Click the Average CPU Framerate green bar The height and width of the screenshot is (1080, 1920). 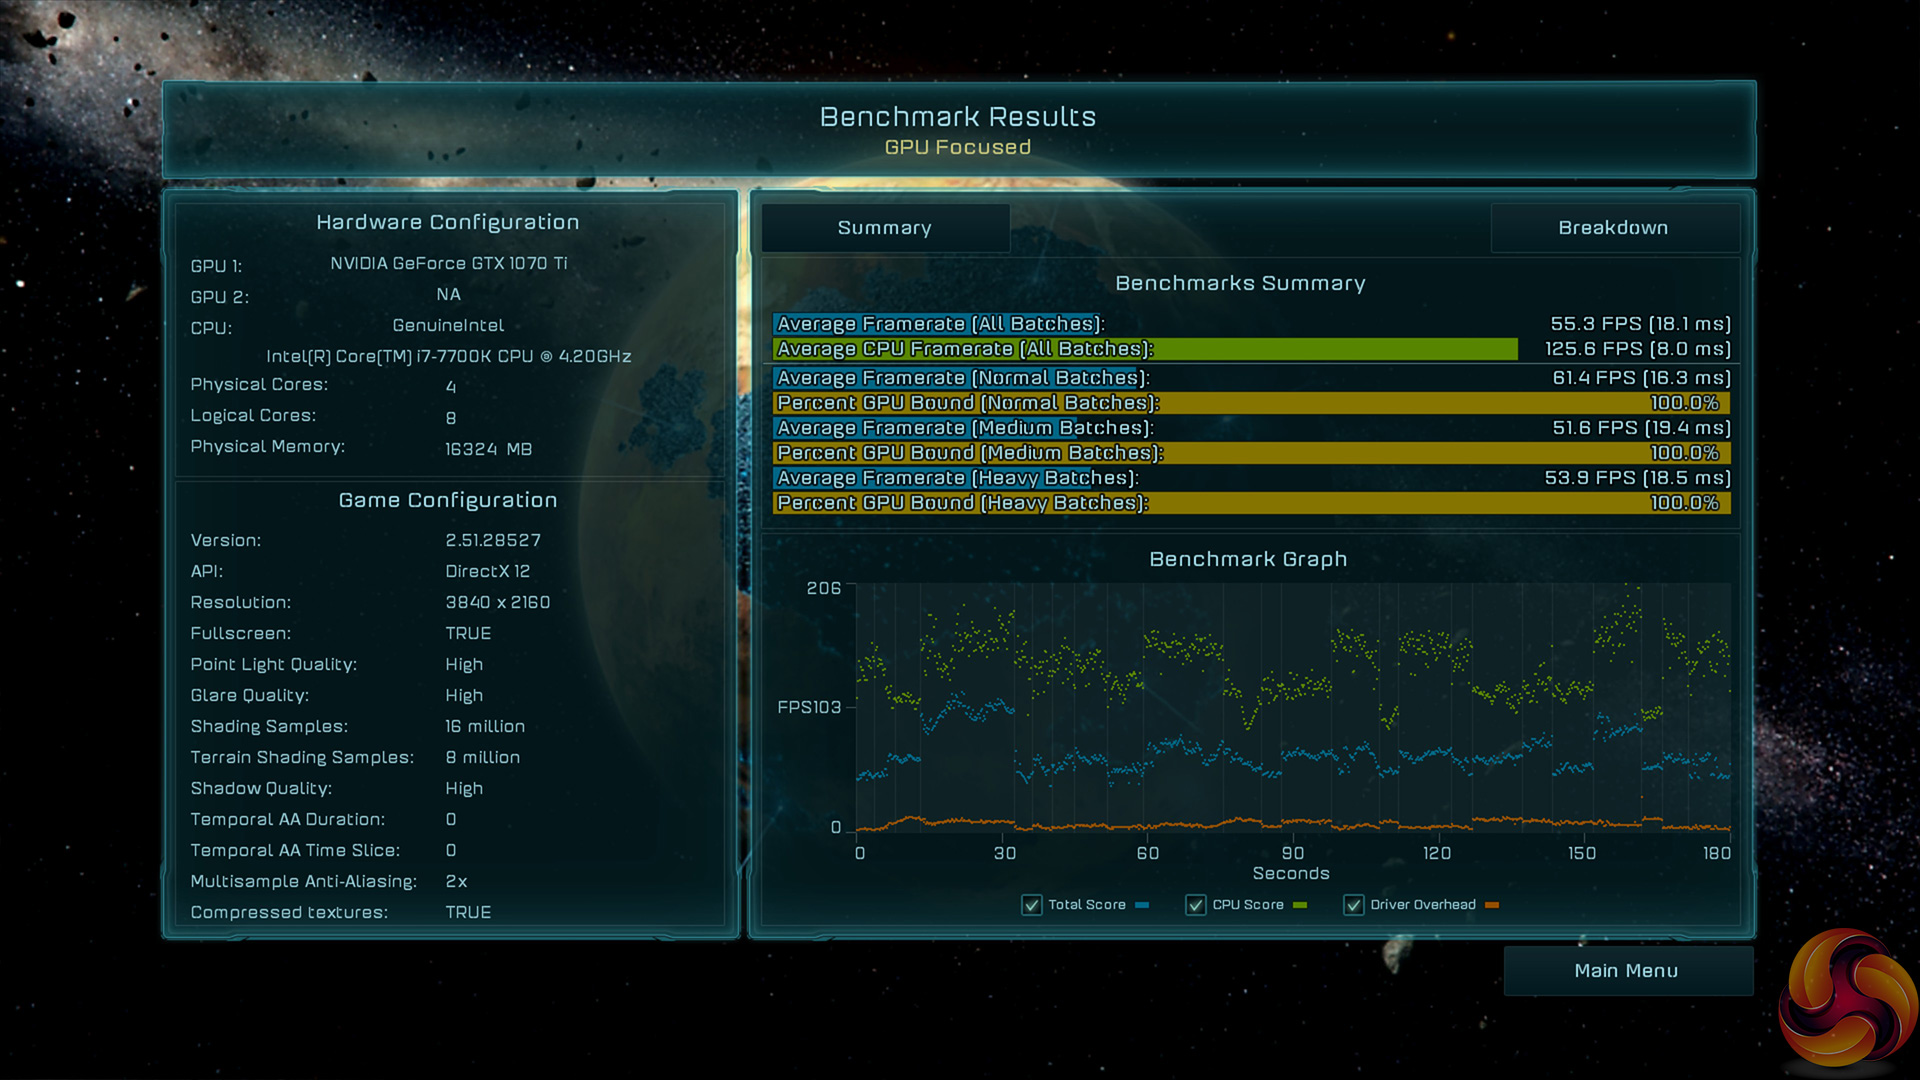(x=1145, y=349)
